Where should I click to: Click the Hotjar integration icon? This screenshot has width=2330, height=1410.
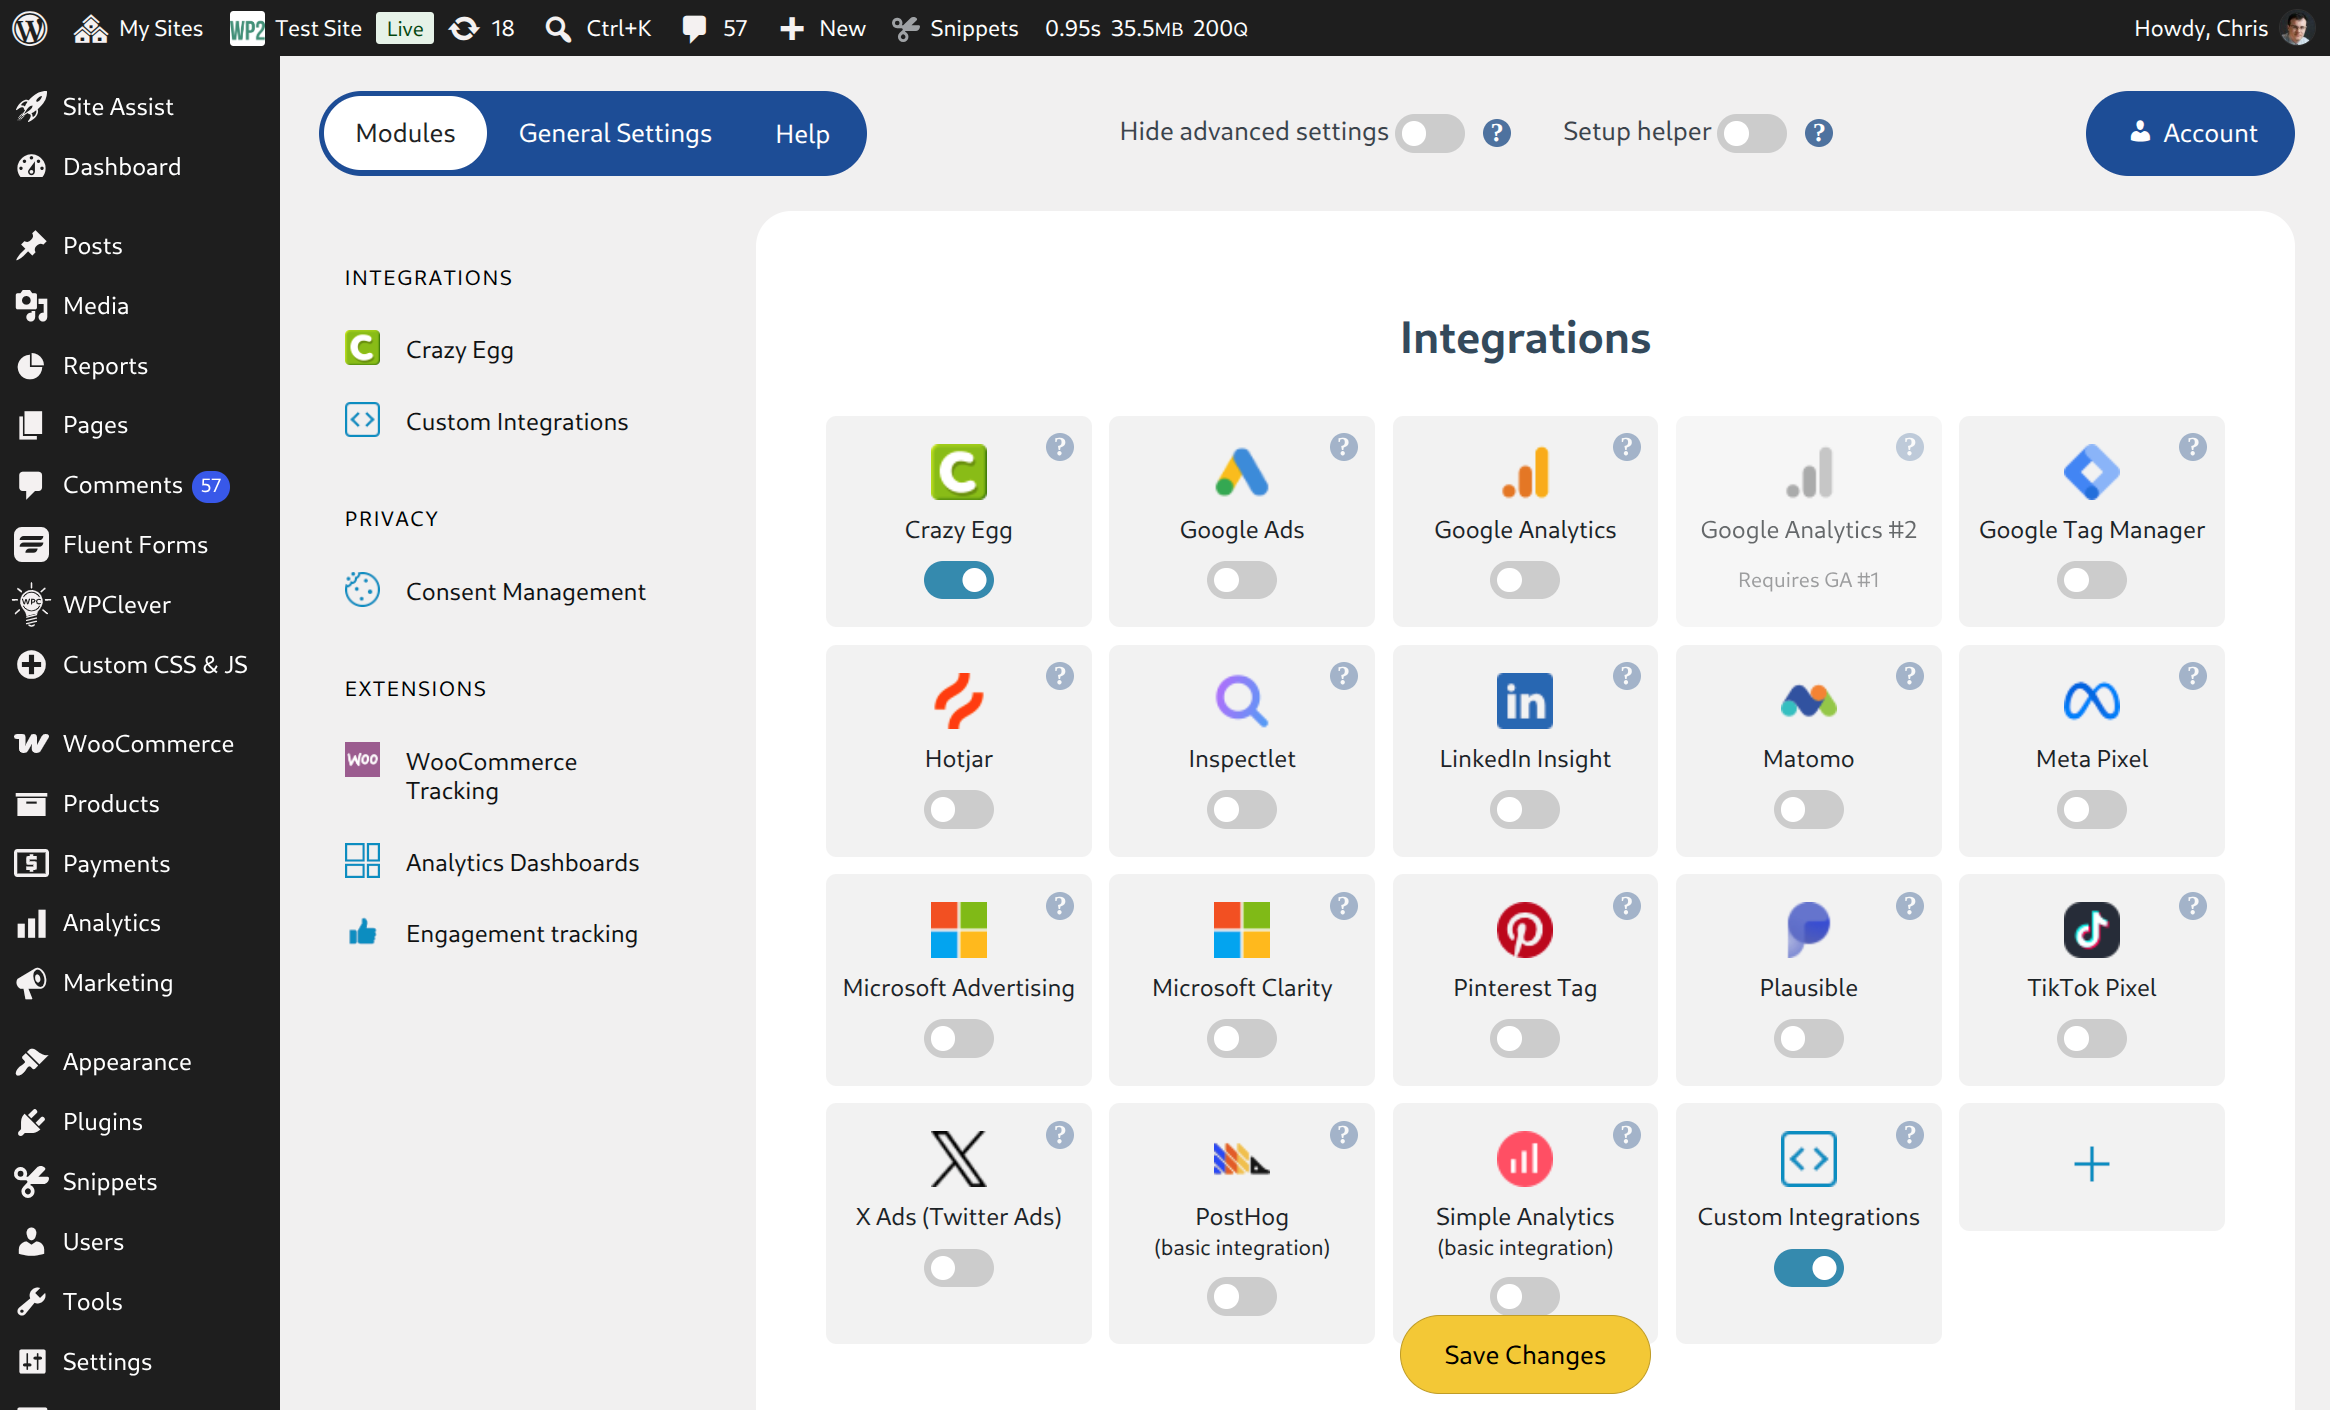[958, 700]
